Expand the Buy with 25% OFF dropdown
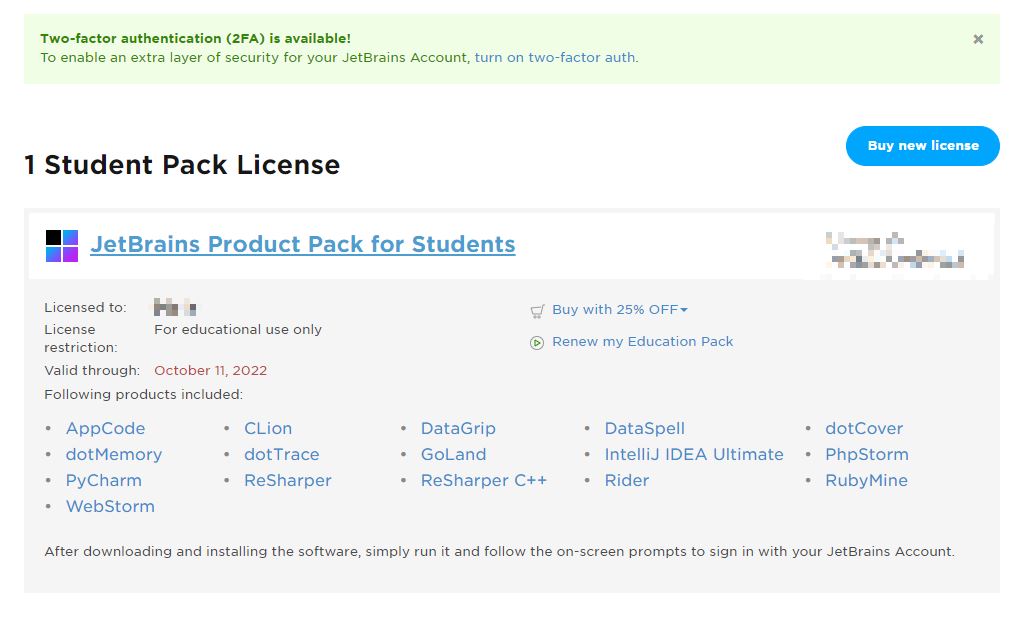1028x617 pixels. 620,309
